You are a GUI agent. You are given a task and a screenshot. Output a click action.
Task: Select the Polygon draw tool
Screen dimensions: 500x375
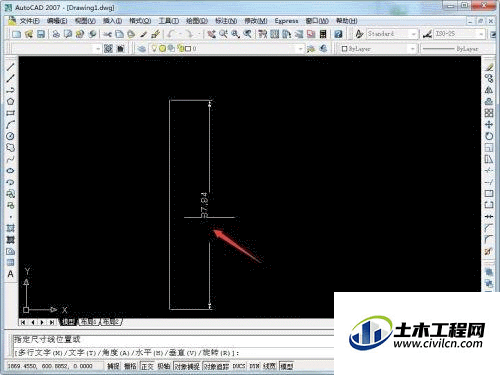(x=10, y=102)
